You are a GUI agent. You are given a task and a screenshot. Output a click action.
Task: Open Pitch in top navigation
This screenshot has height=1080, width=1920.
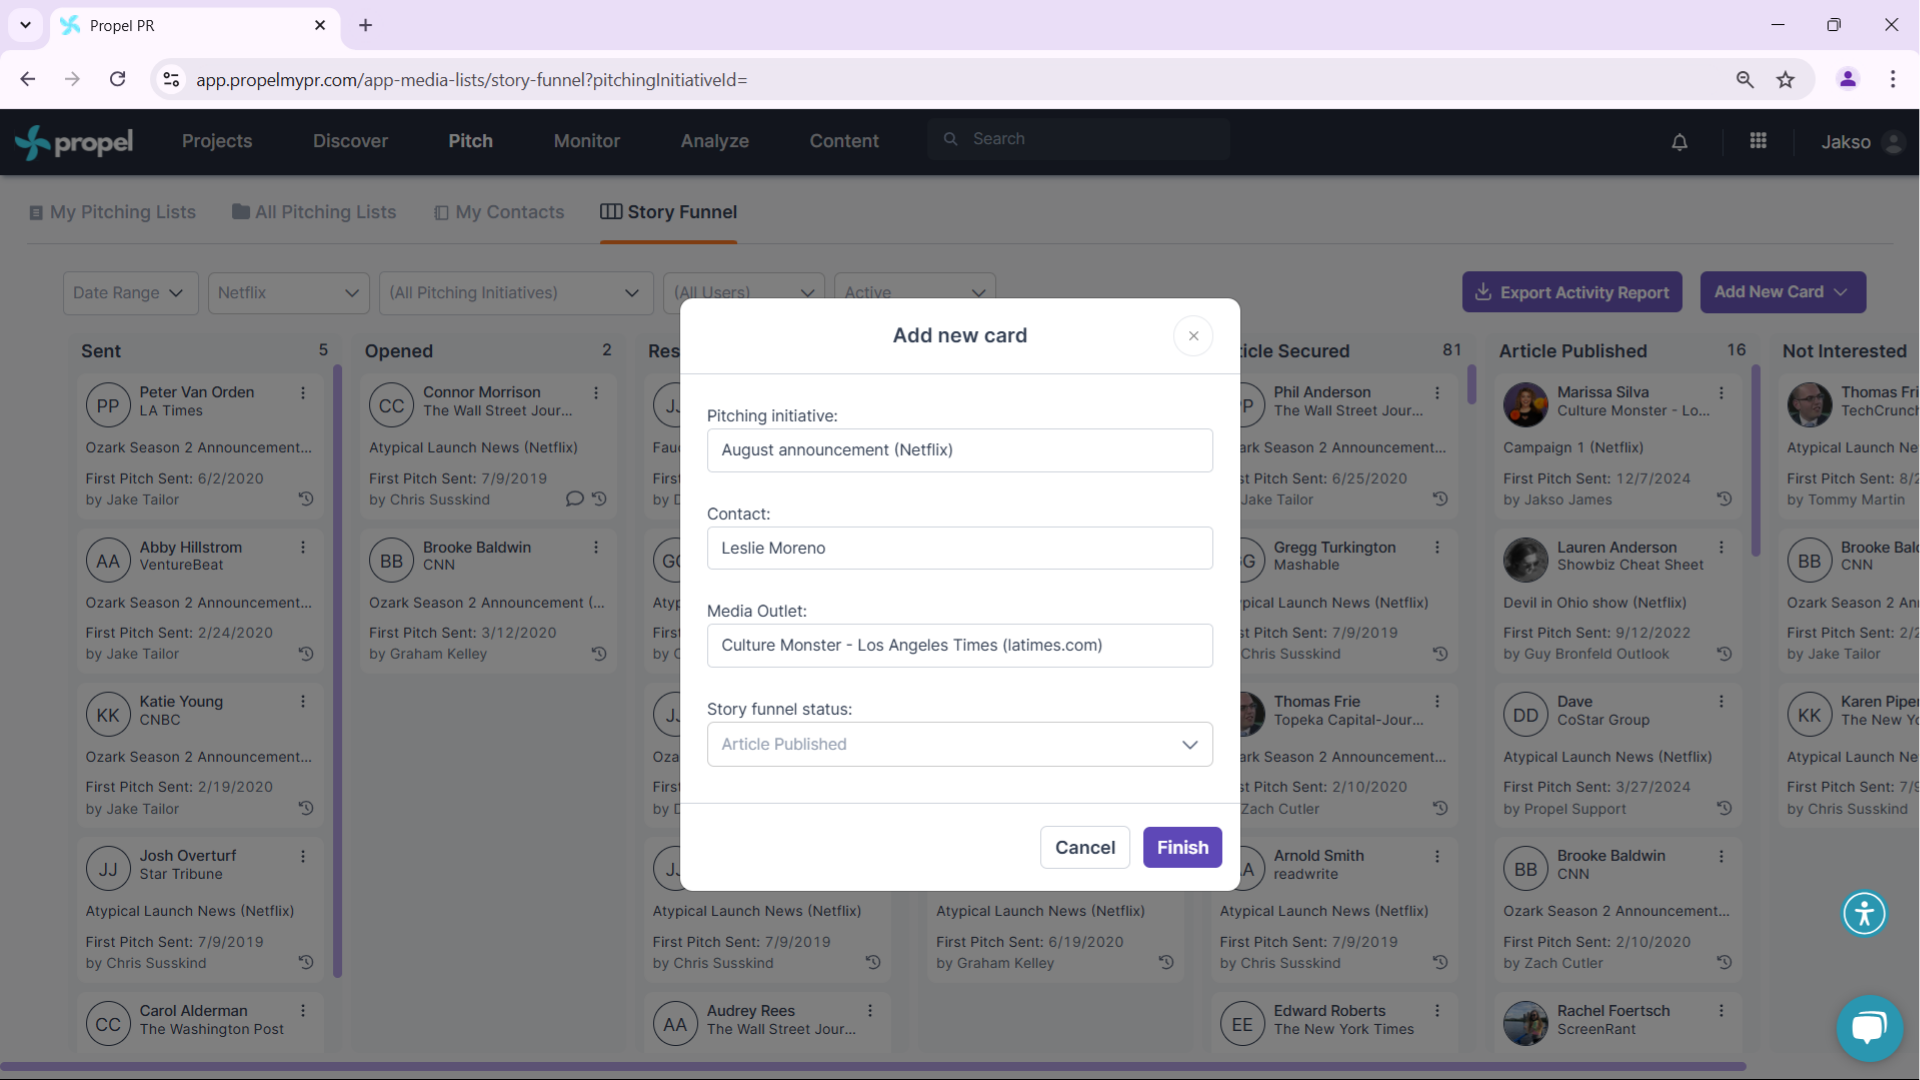click(x=470, y=141)
